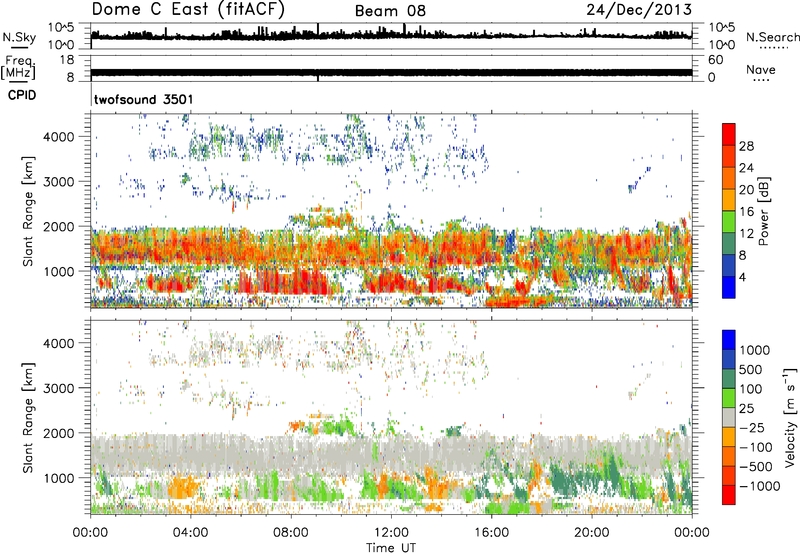This screenshot has width=800, height=554.
Task: Select the '3000' tick of the power panel
Action: (59, 182)
